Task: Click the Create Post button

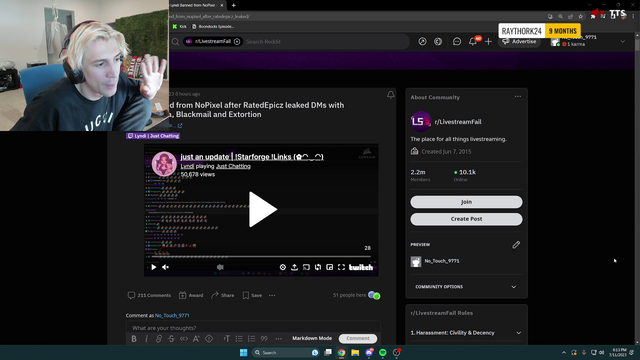Action: (466, 219)
